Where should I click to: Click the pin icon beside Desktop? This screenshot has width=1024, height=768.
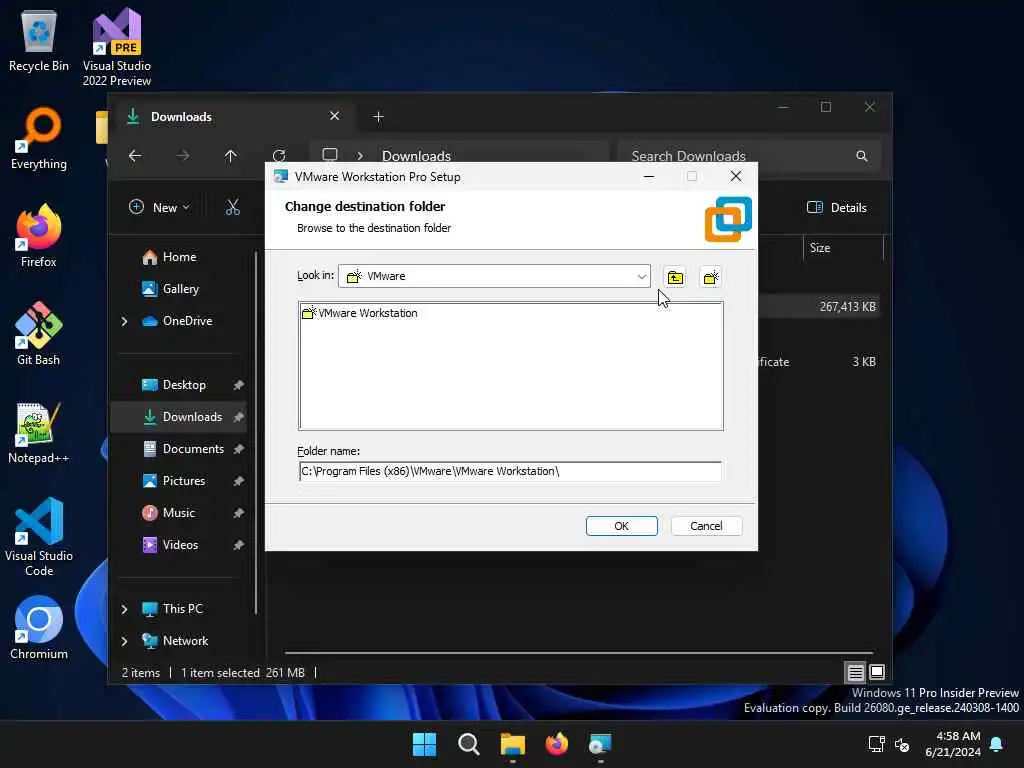tap(238, 385)
